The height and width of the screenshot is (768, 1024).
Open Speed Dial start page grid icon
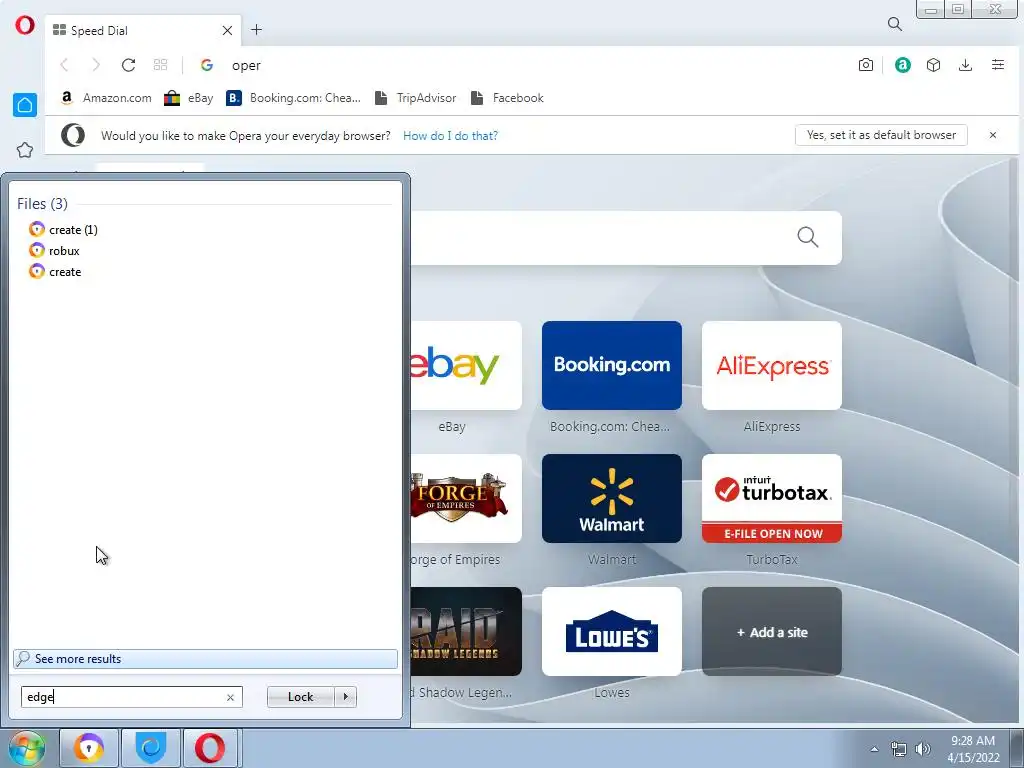click(160, 65)
